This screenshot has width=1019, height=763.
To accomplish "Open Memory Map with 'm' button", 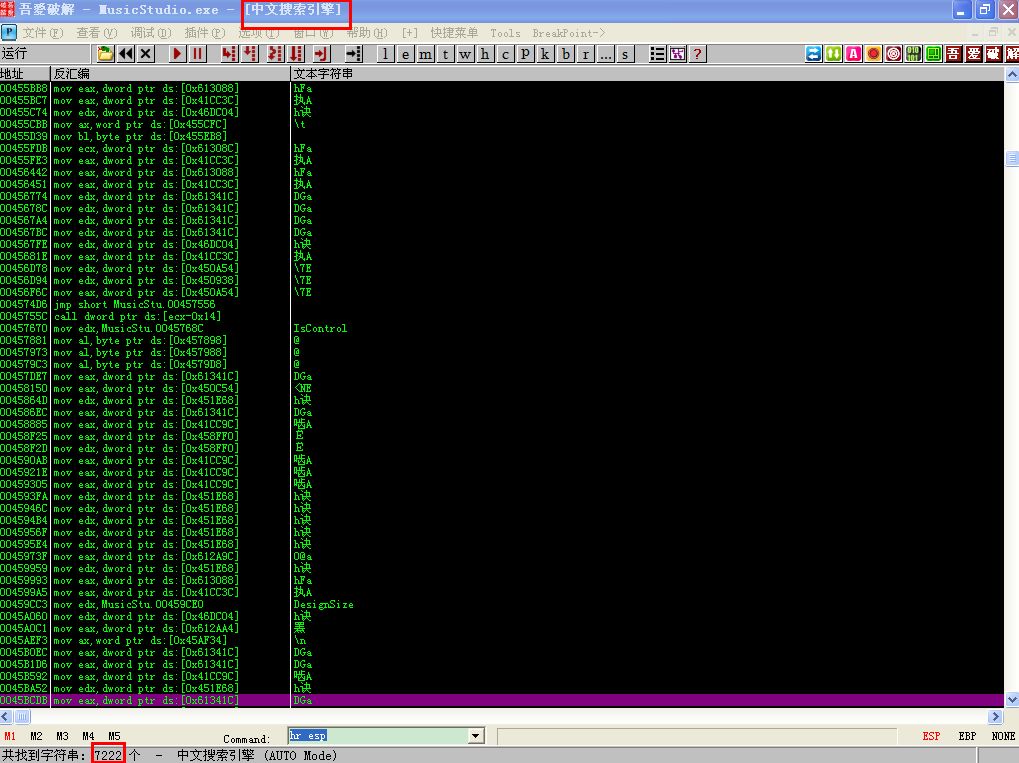I will [426, 54].
